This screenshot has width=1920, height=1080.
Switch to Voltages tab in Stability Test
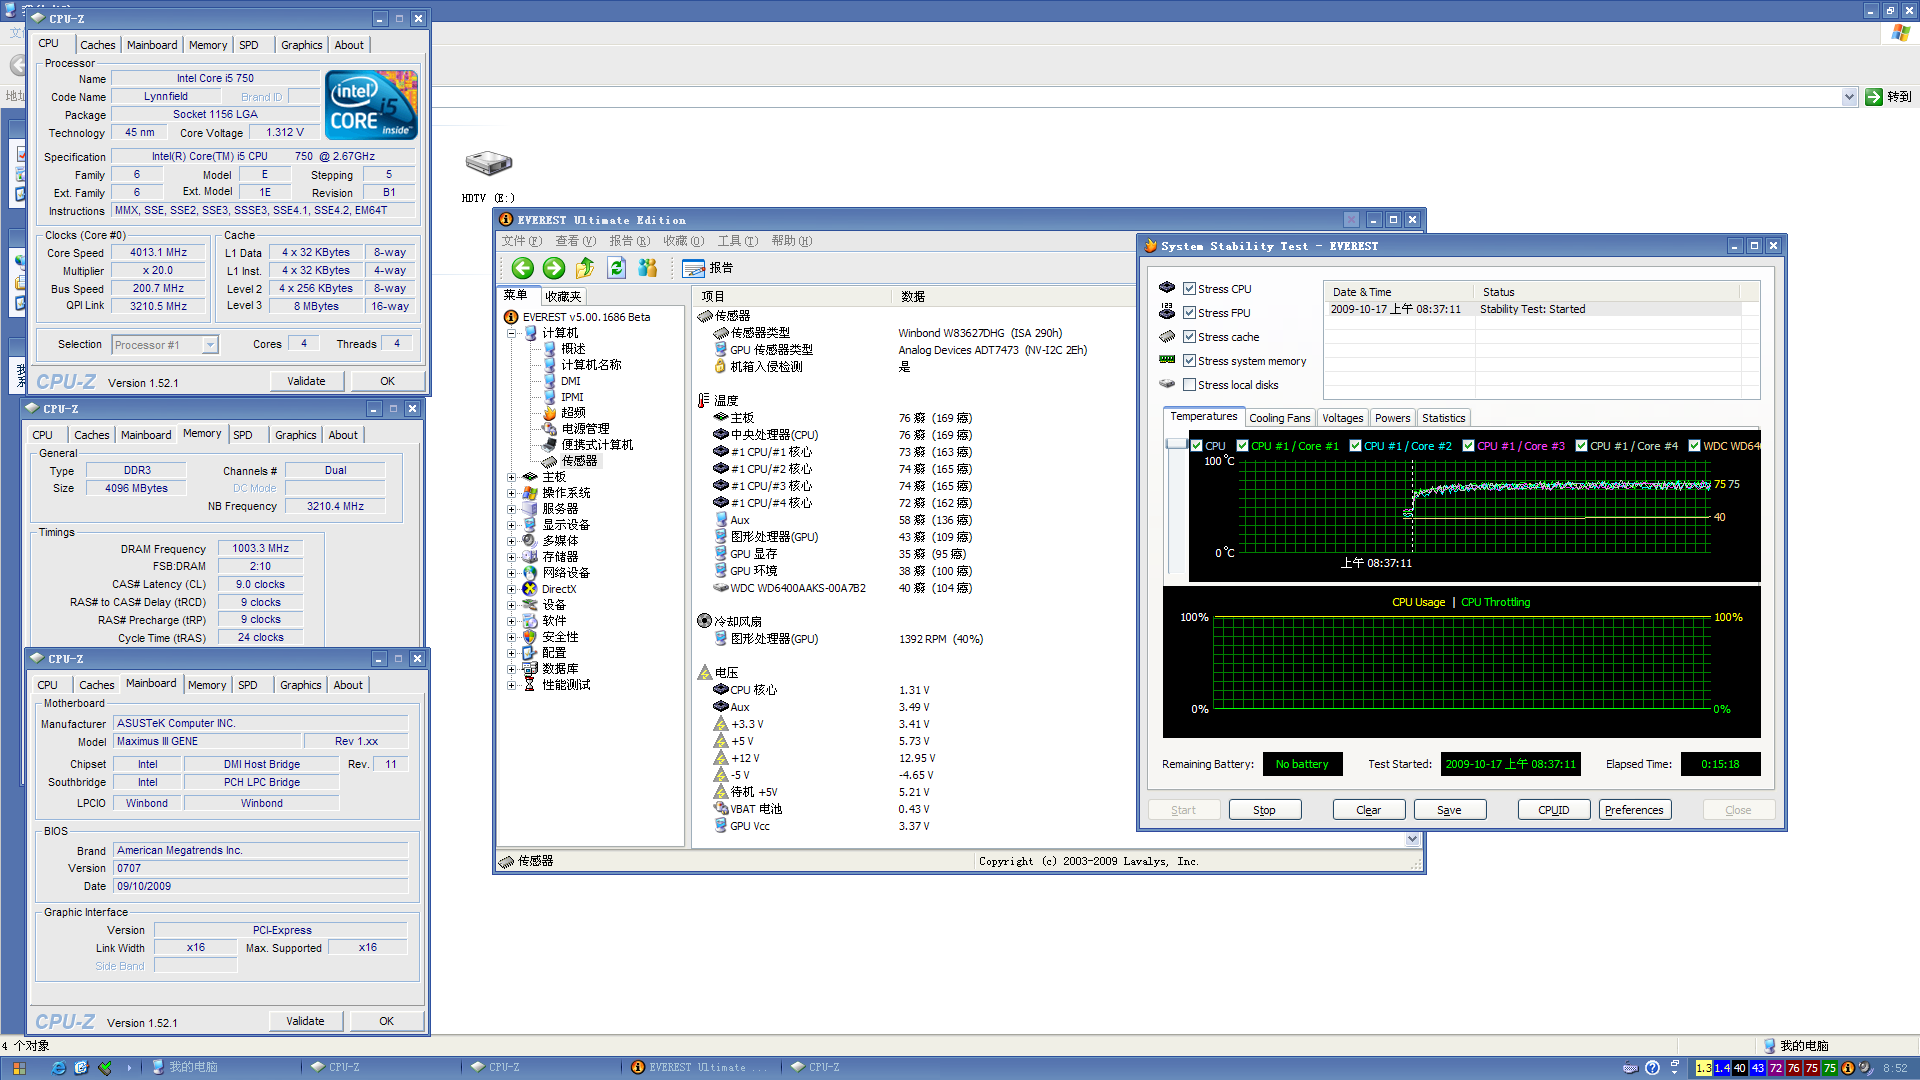point(1342,418)
